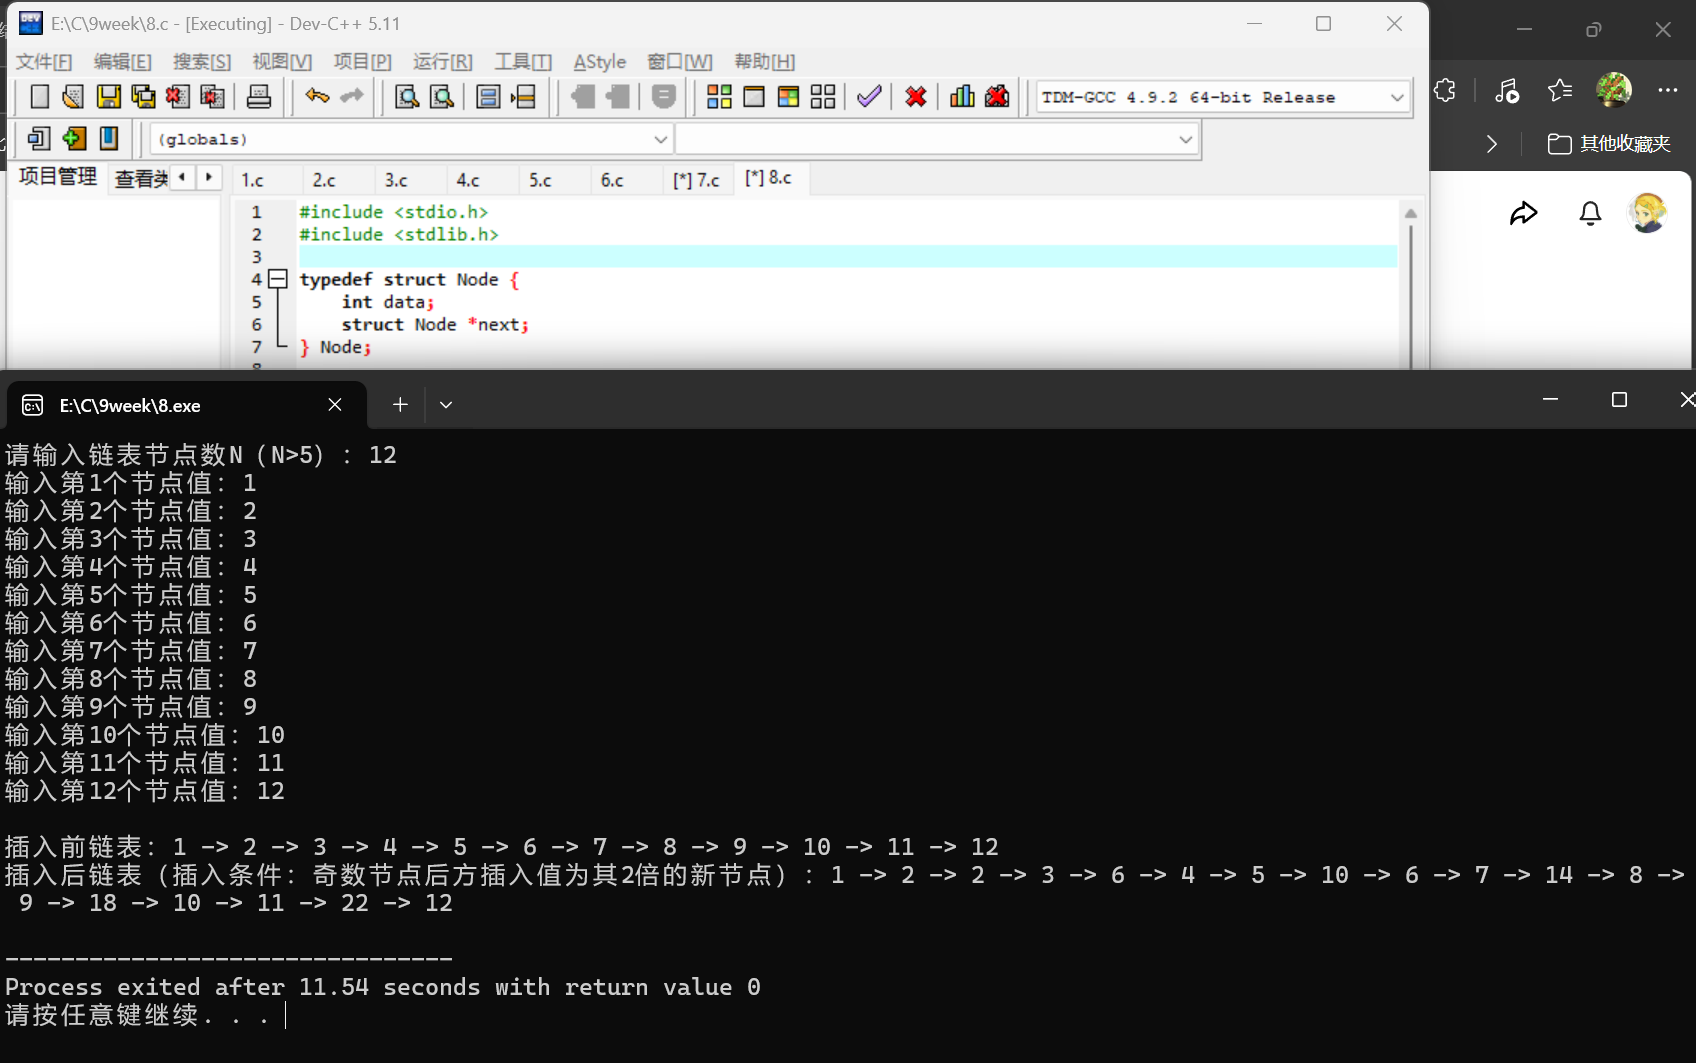Open the 搜索[S] menu
This screenshot has width=1696, height=1063.
202,62
